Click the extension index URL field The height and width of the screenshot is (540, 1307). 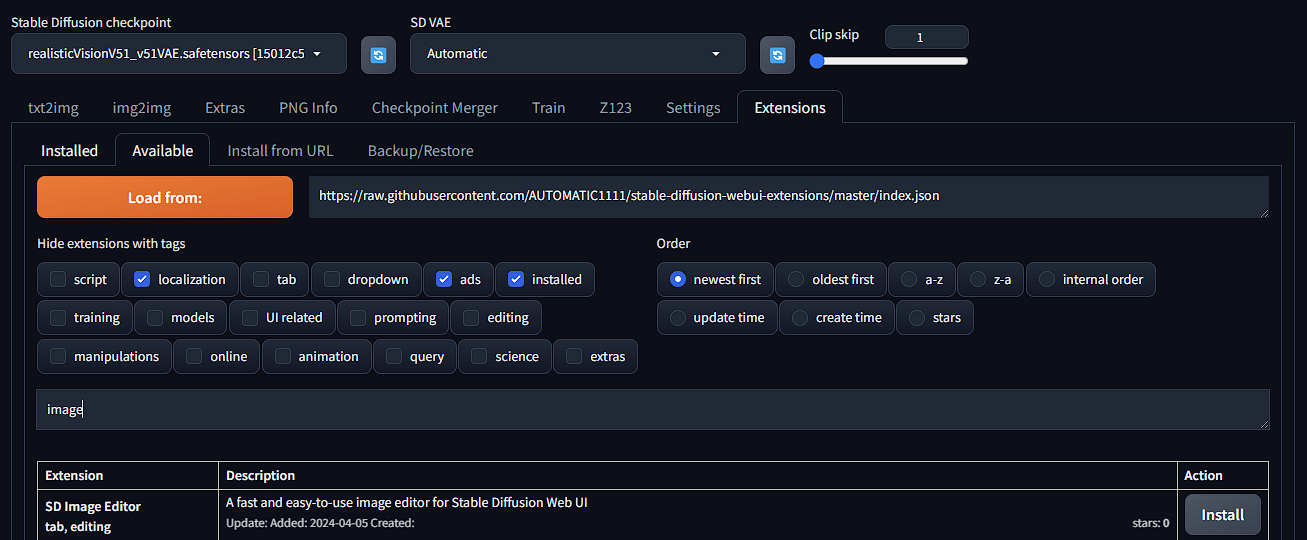click(x=789, y=197)
